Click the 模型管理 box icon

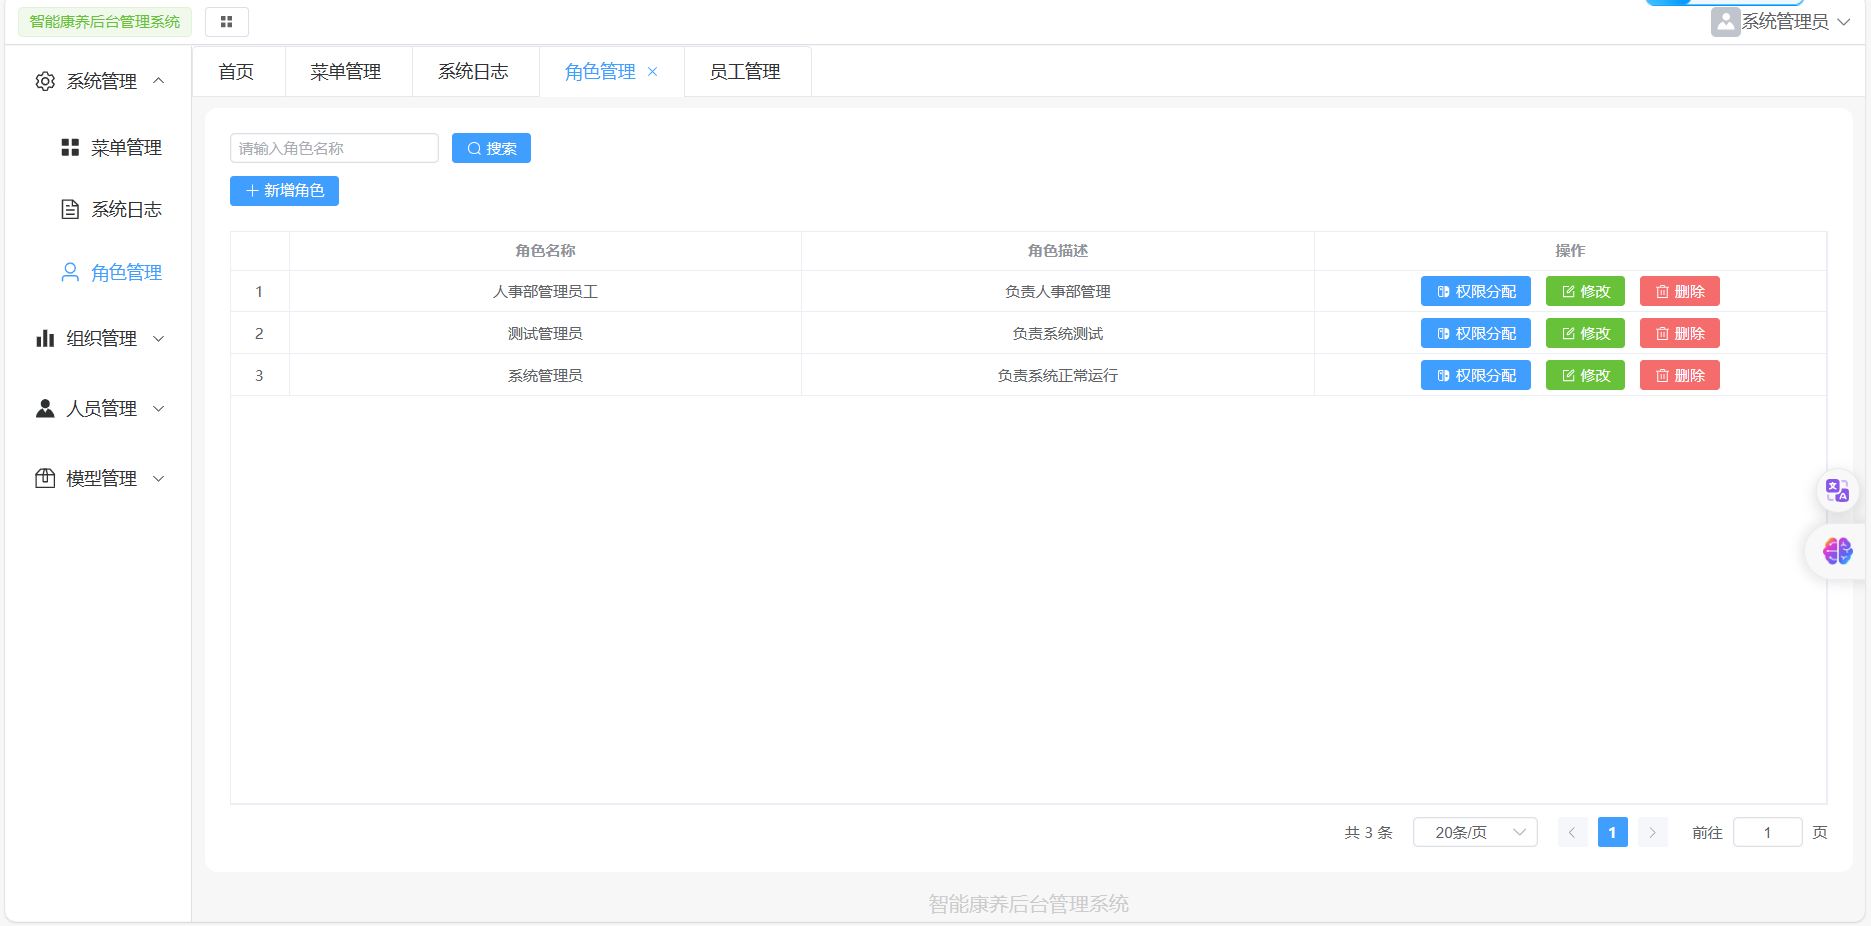[x=45, y=478]
